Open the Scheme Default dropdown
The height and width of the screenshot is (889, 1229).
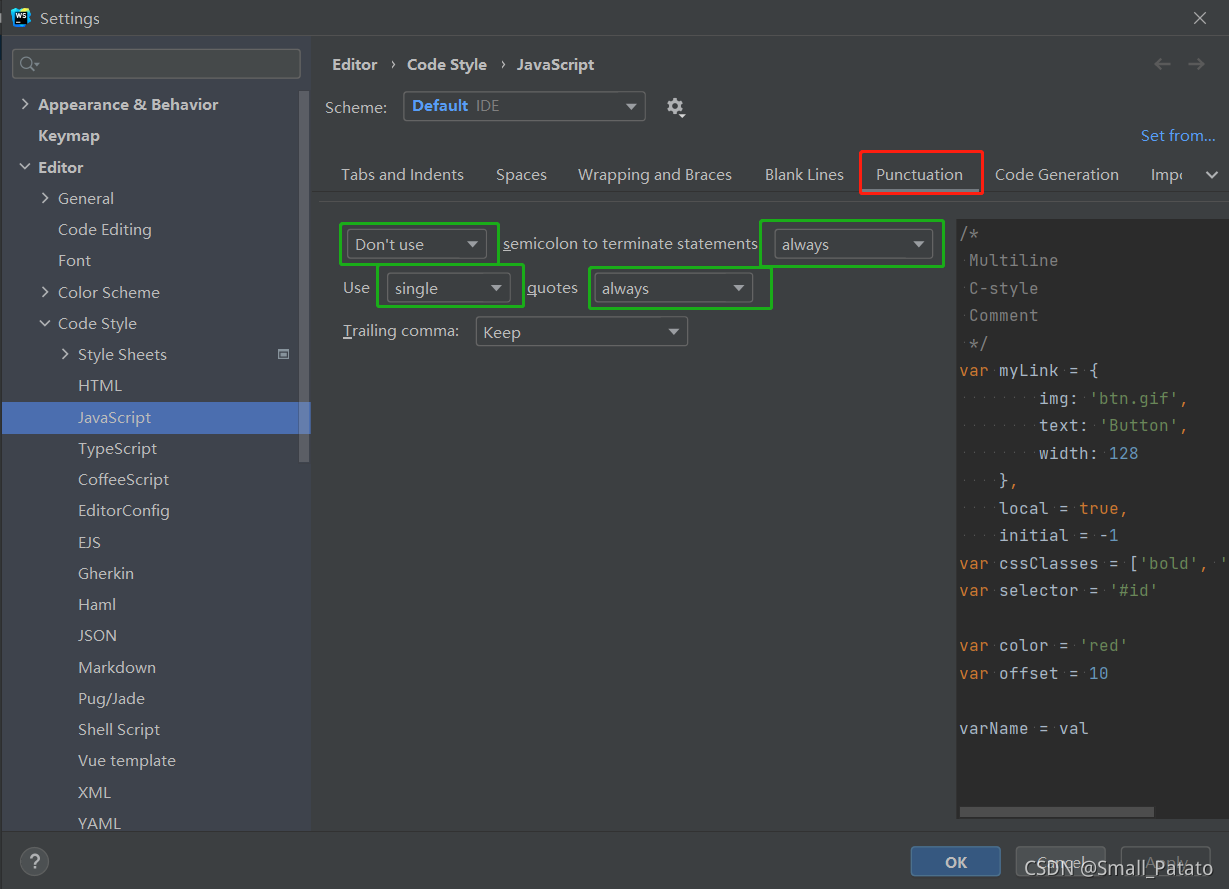(524, 106)
